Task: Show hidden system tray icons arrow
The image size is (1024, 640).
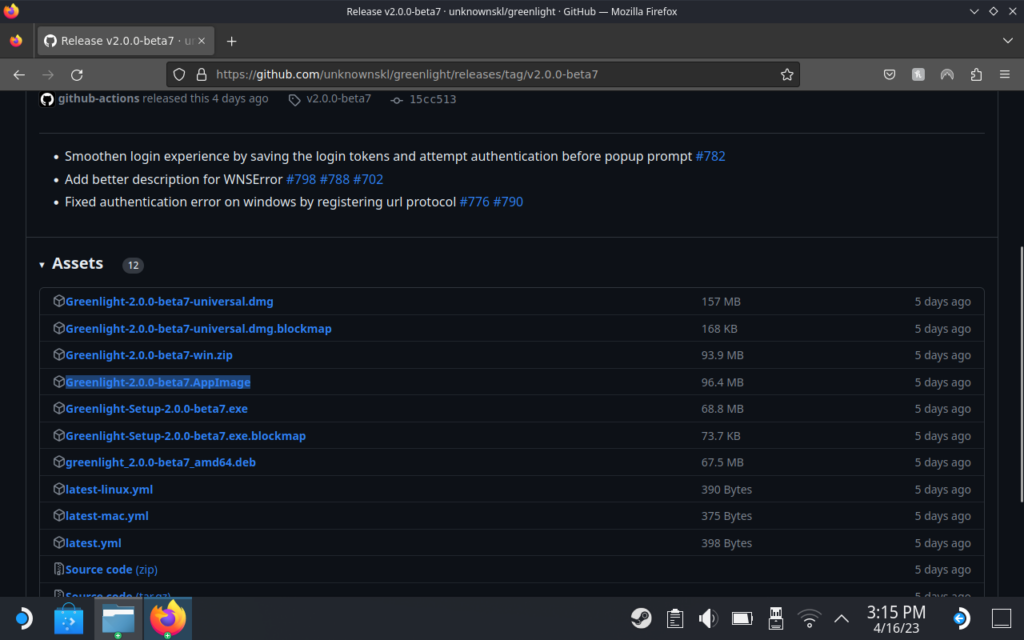Action: [x=841, y=618]
